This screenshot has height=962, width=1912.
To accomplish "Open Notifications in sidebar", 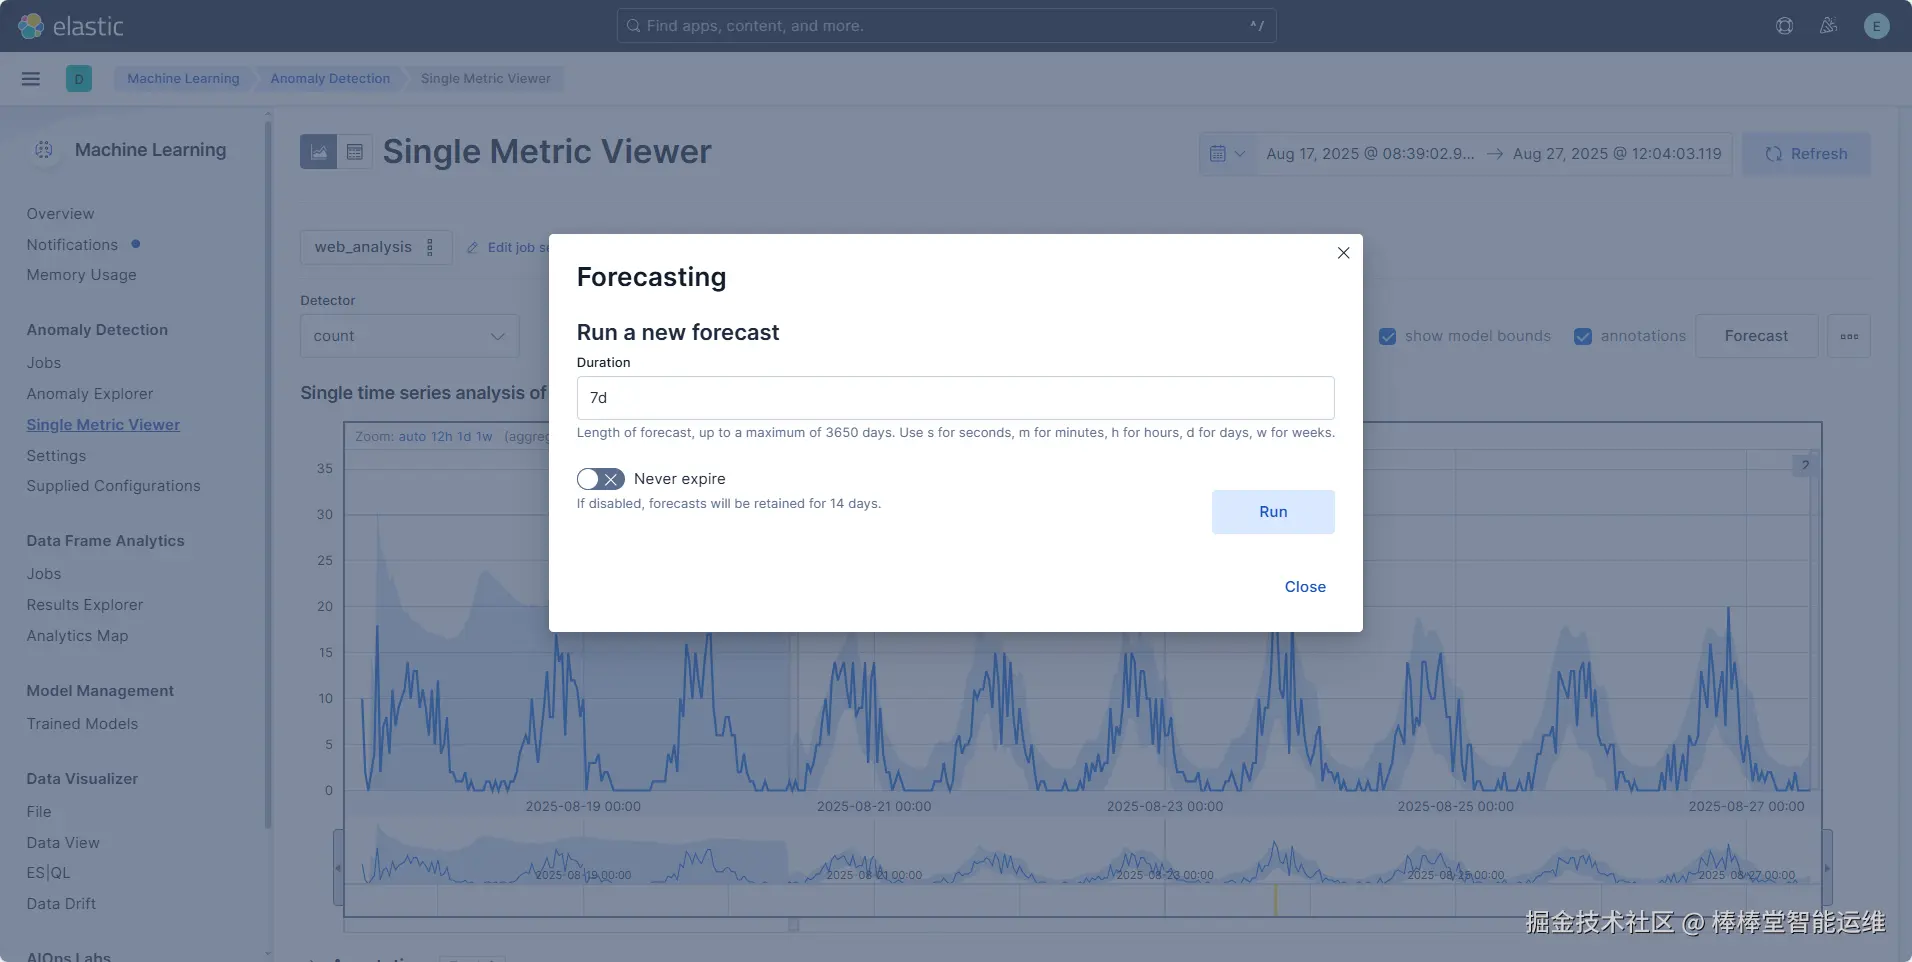I will click(72, 245).
